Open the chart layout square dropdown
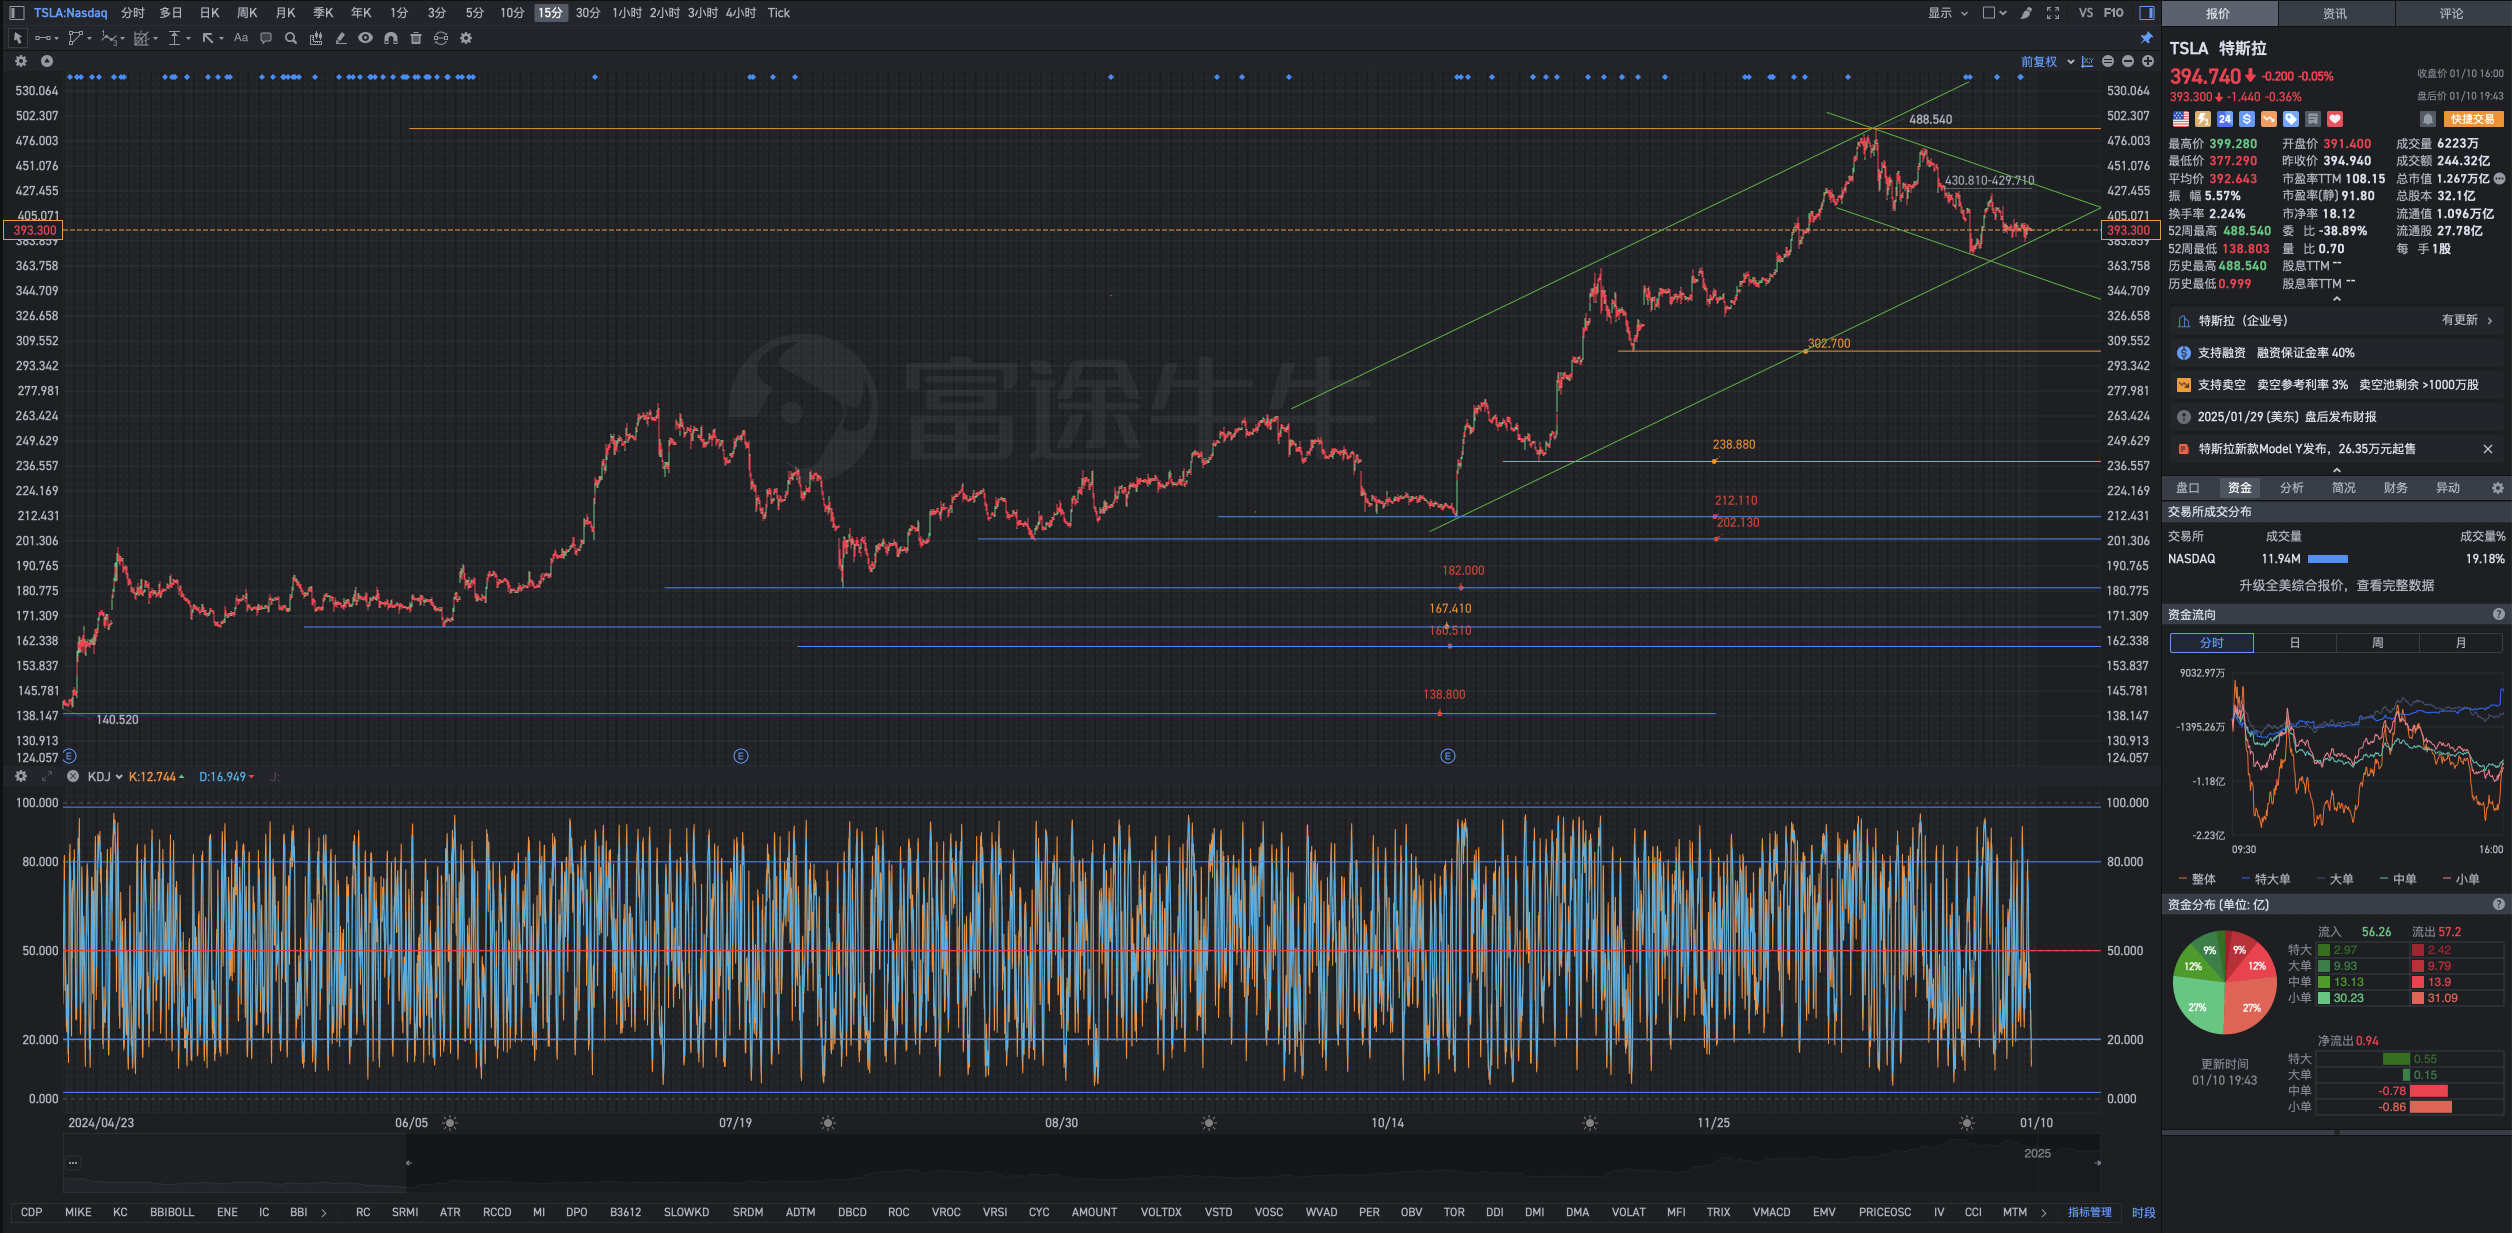This screenshot has height=1233, width=2512. [1994, 13]
